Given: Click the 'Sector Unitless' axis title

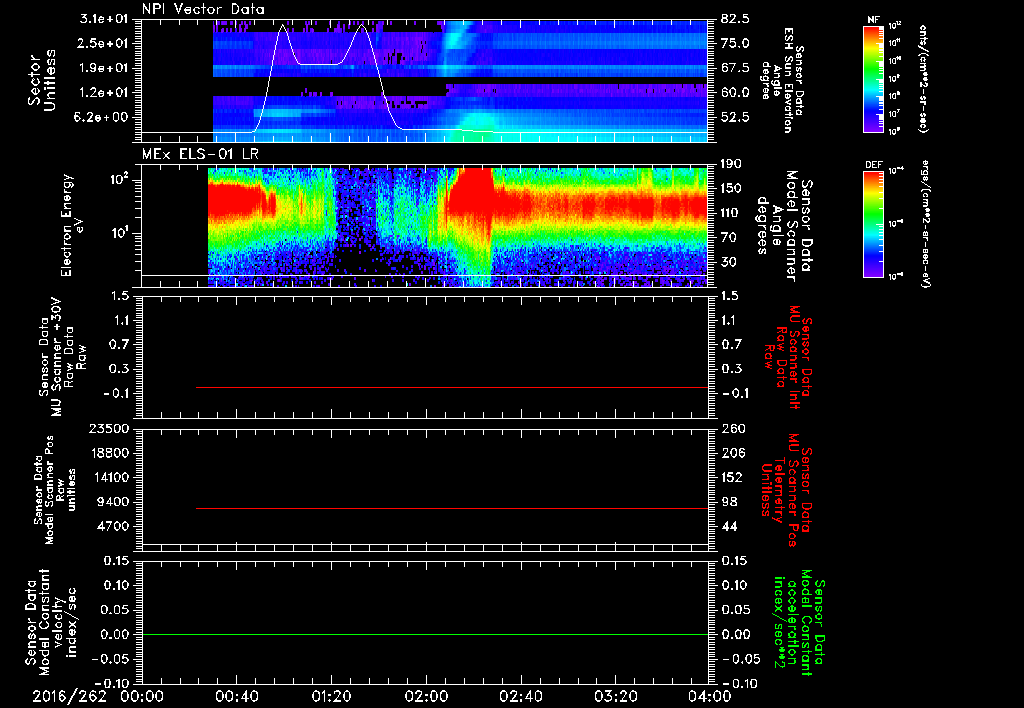Looking at the screenshot, I should (42, 80).
